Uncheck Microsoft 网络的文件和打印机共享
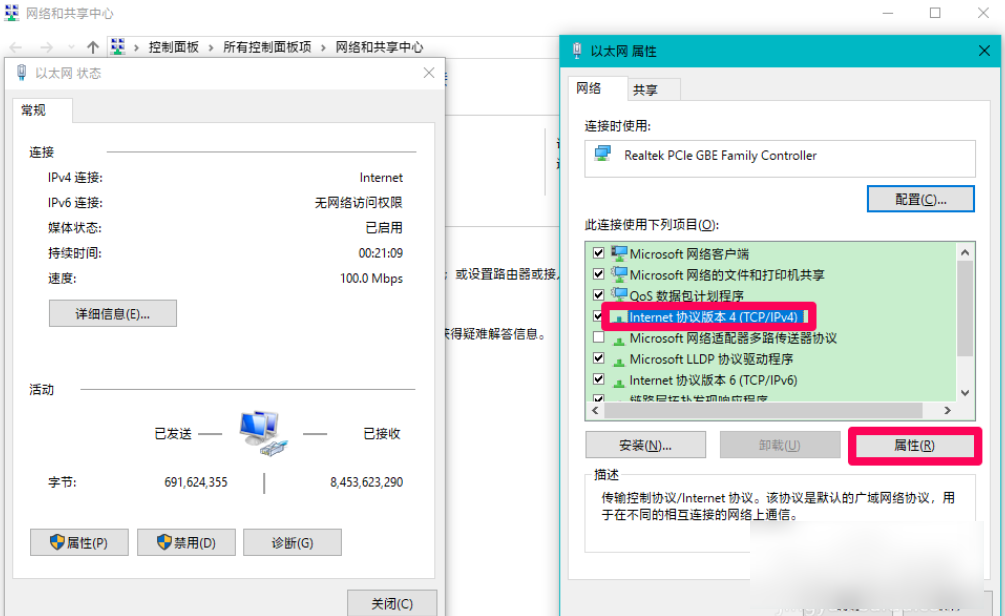Screen dimensions: 1005x616 click(x=598, y=274)
